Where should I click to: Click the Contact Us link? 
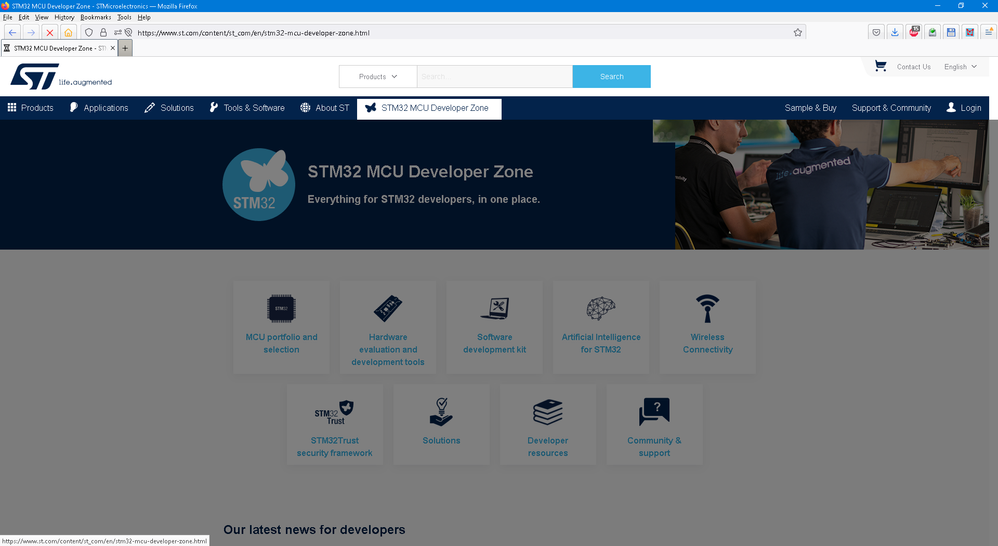pyautogui.click(x=913, y=67)
